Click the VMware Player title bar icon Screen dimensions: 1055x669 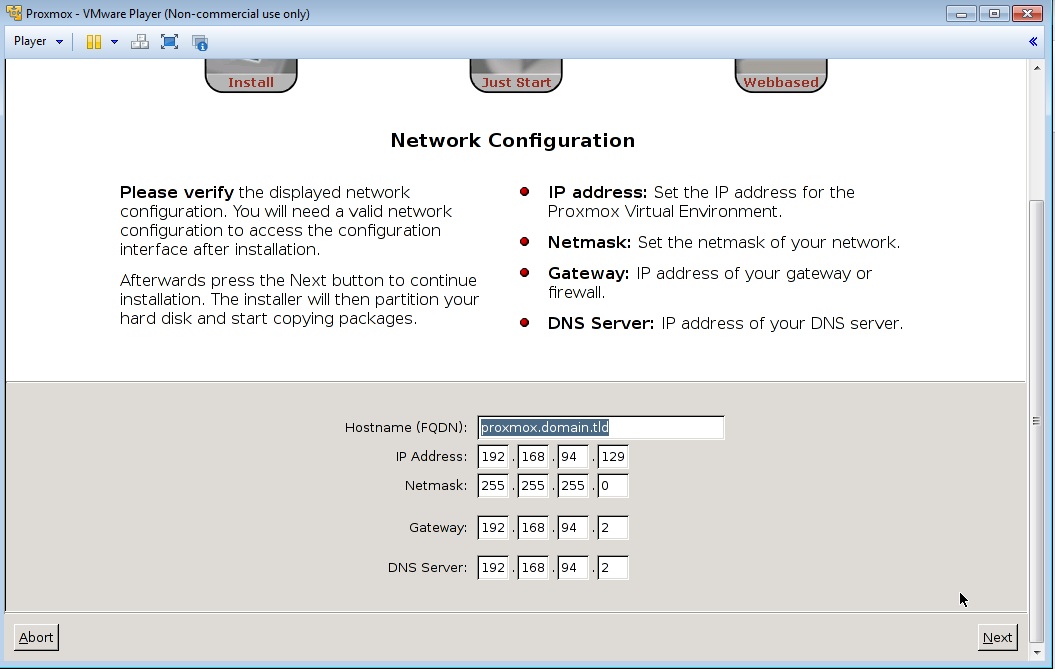[x=13, y=13]
